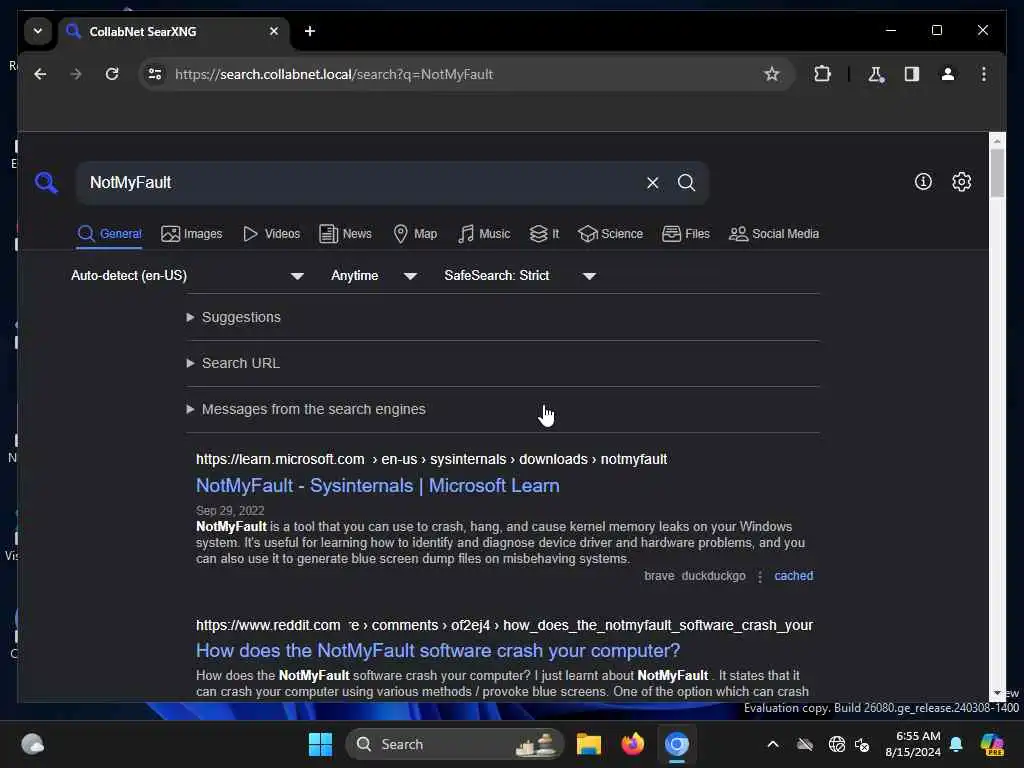Clear the search query with the X icon

tap(652, 183)
